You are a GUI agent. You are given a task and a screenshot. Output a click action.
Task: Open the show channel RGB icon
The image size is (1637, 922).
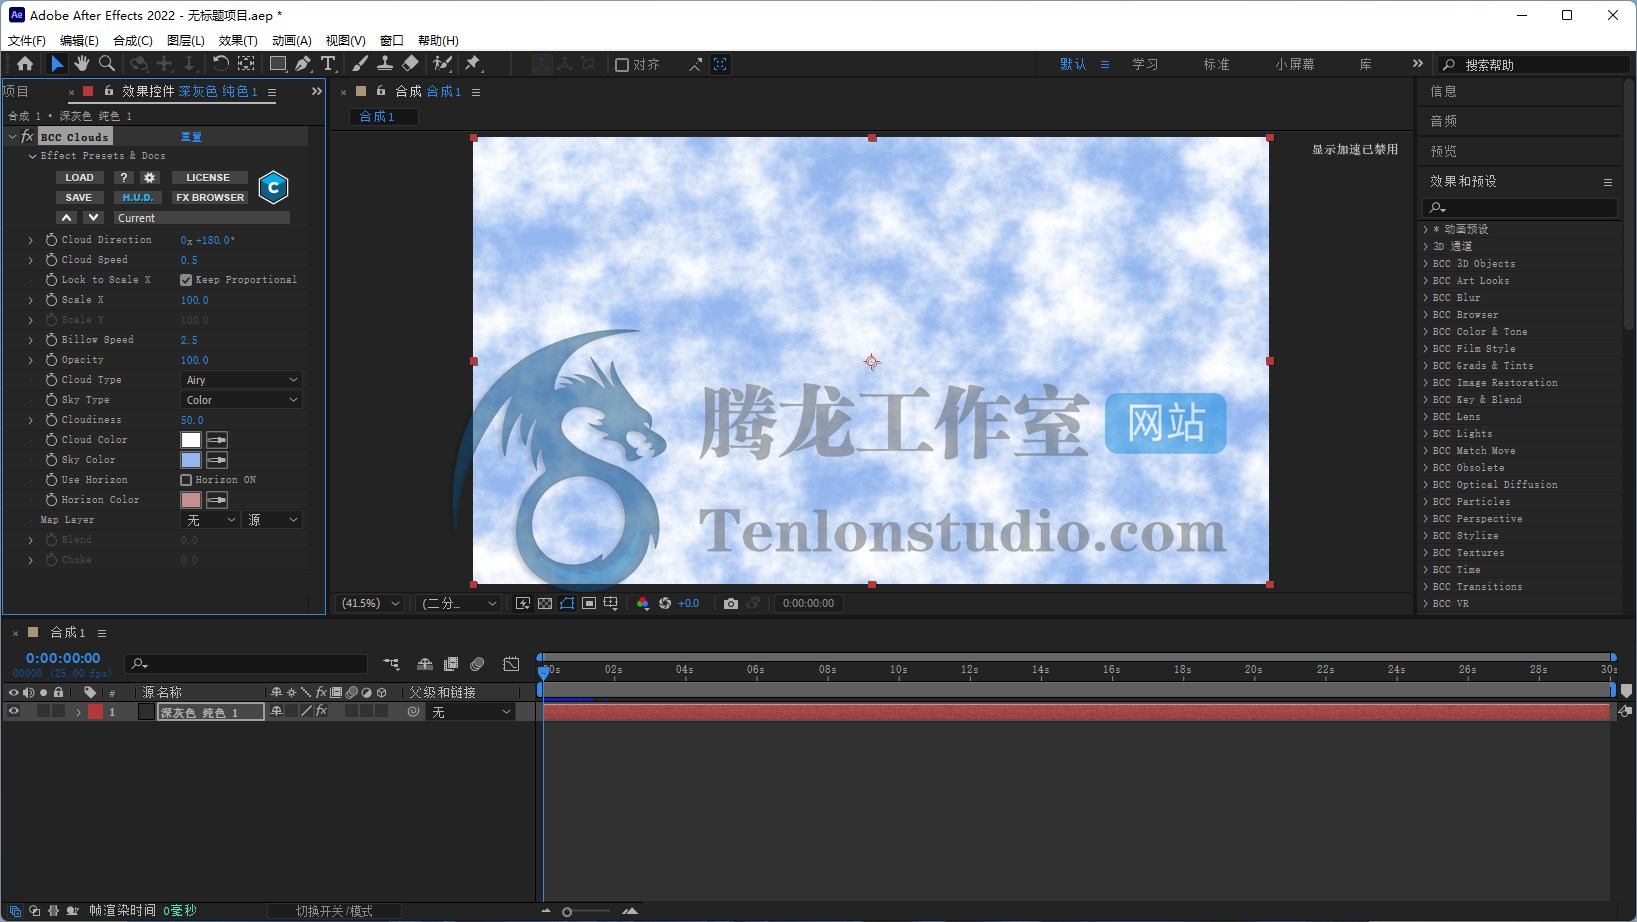tap(643, 603)
